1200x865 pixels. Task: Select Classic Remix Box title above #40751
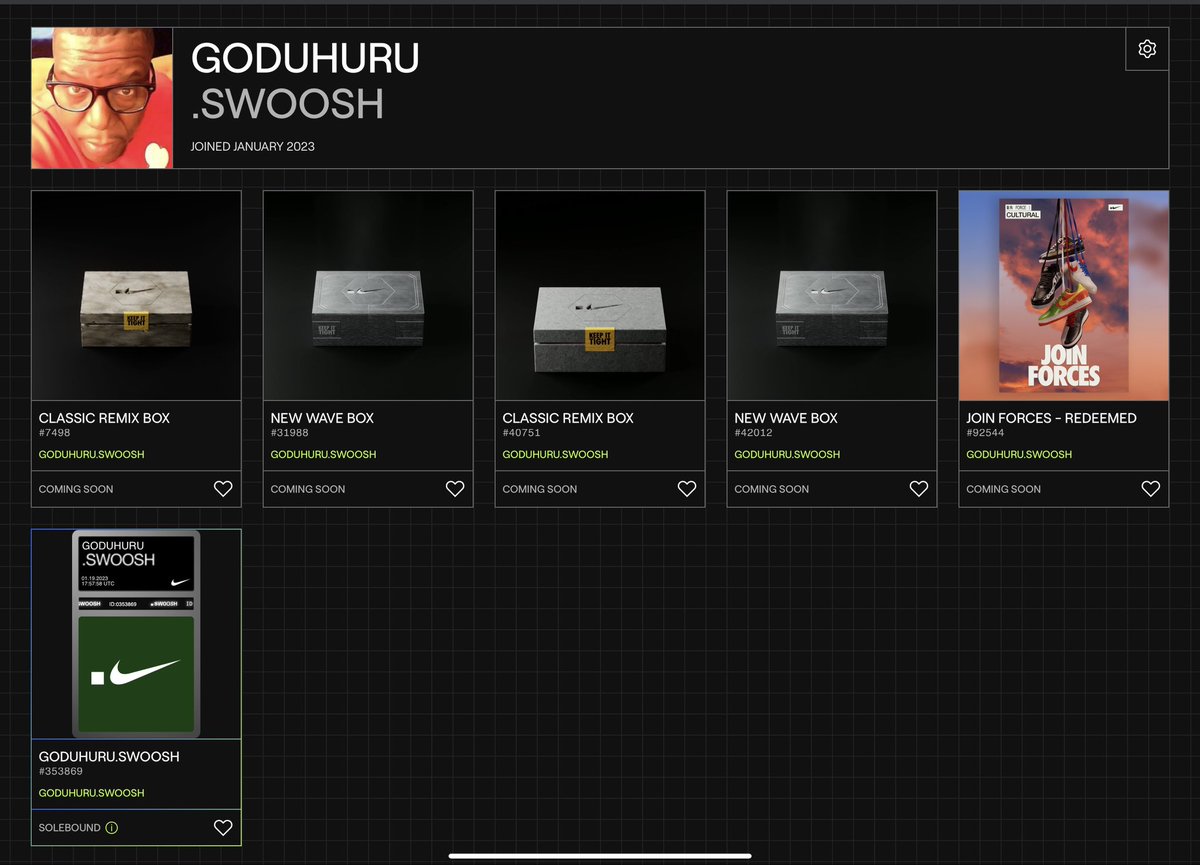tap(569, 418)
